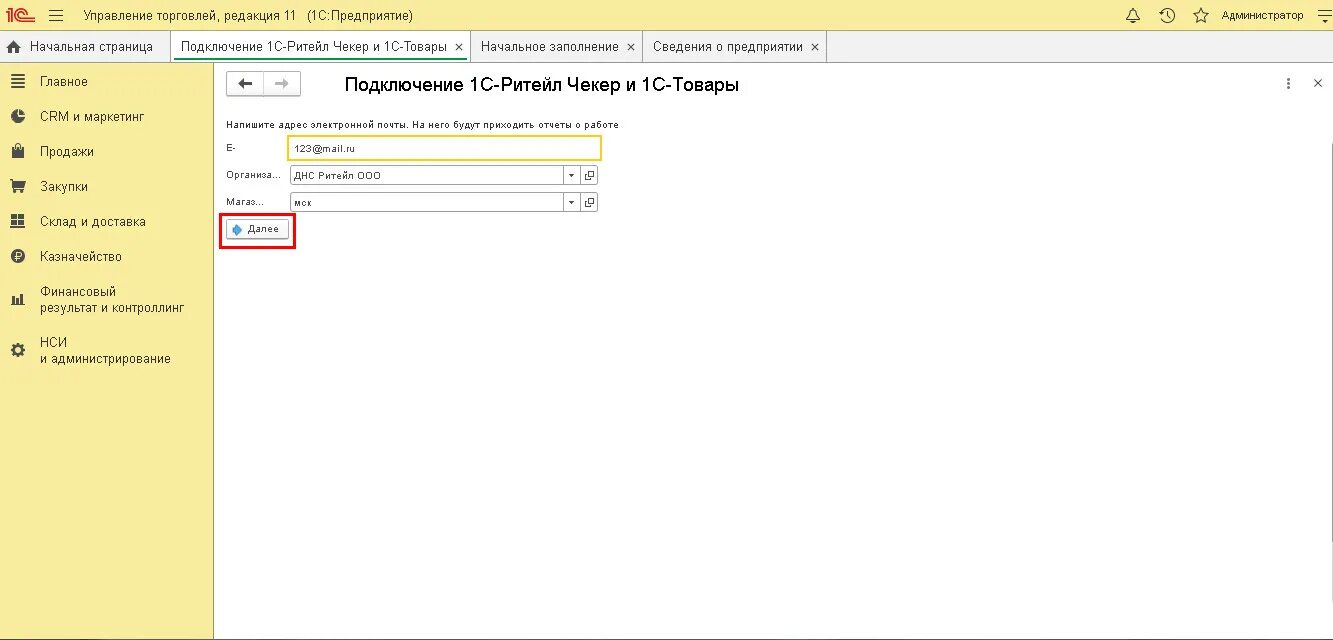This screenshot has width=1333, height=640.
Task: Open notifications bell icon
Action: pos(1133,15)
